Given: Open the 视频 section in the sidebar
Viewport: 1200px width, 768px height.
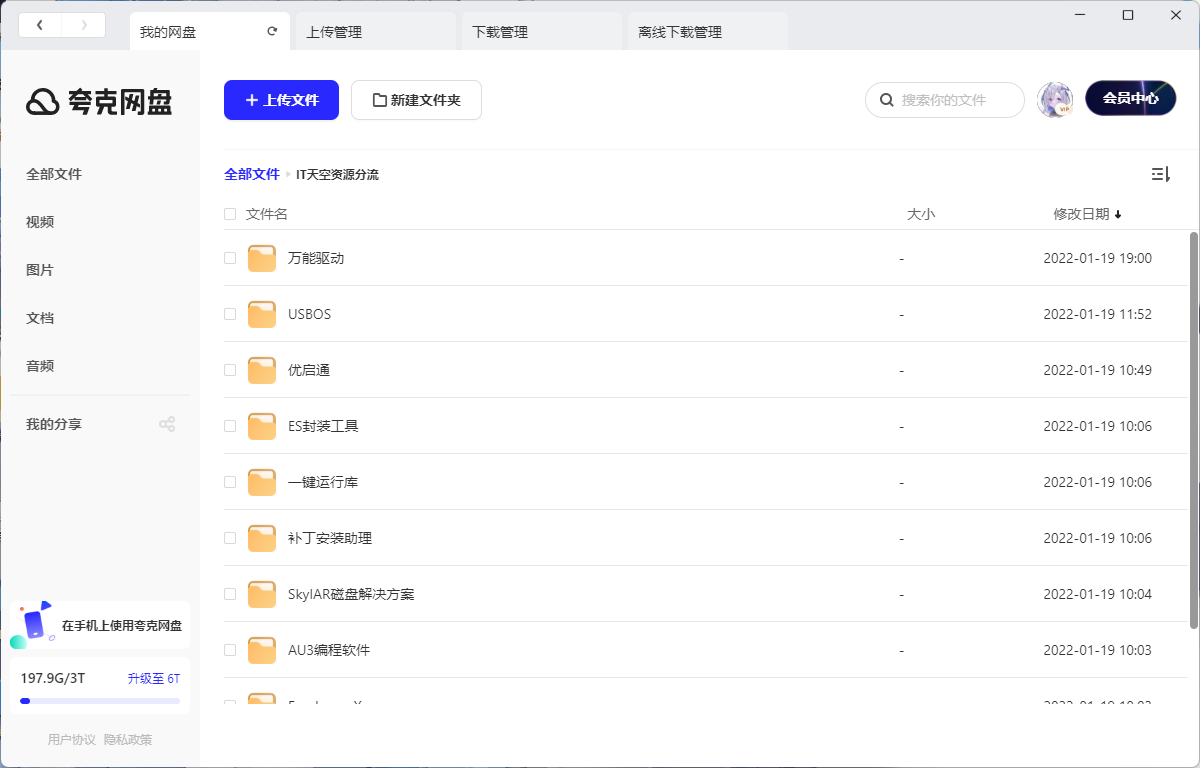Looking at the screenshot, I should pos(40,221).
